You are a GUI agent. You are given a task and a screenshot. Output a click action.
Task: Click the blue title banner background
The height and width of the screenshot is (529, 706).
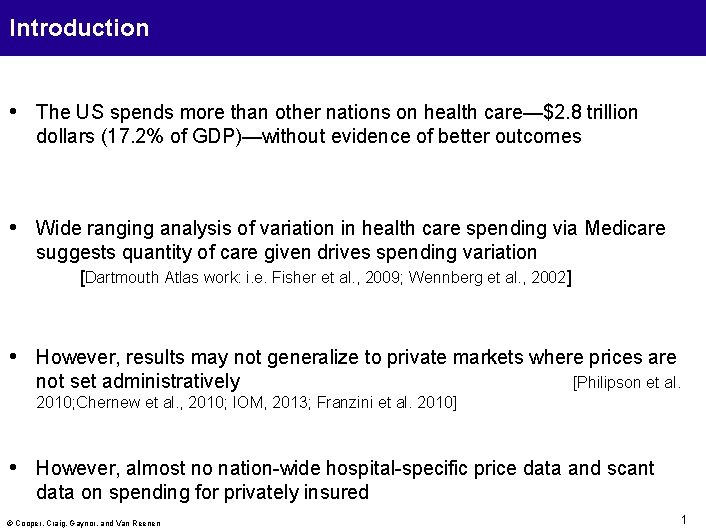point(353,28)
